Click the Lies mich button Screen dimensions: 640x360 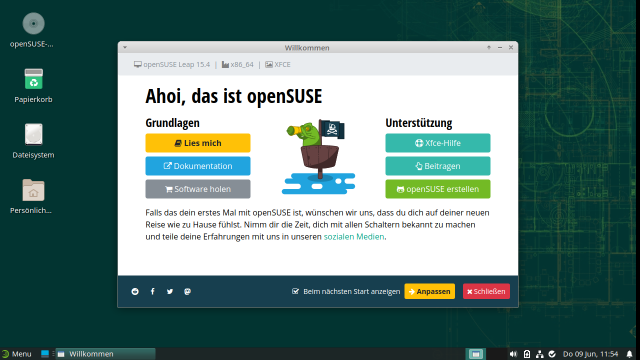click(x=198, y=143)
